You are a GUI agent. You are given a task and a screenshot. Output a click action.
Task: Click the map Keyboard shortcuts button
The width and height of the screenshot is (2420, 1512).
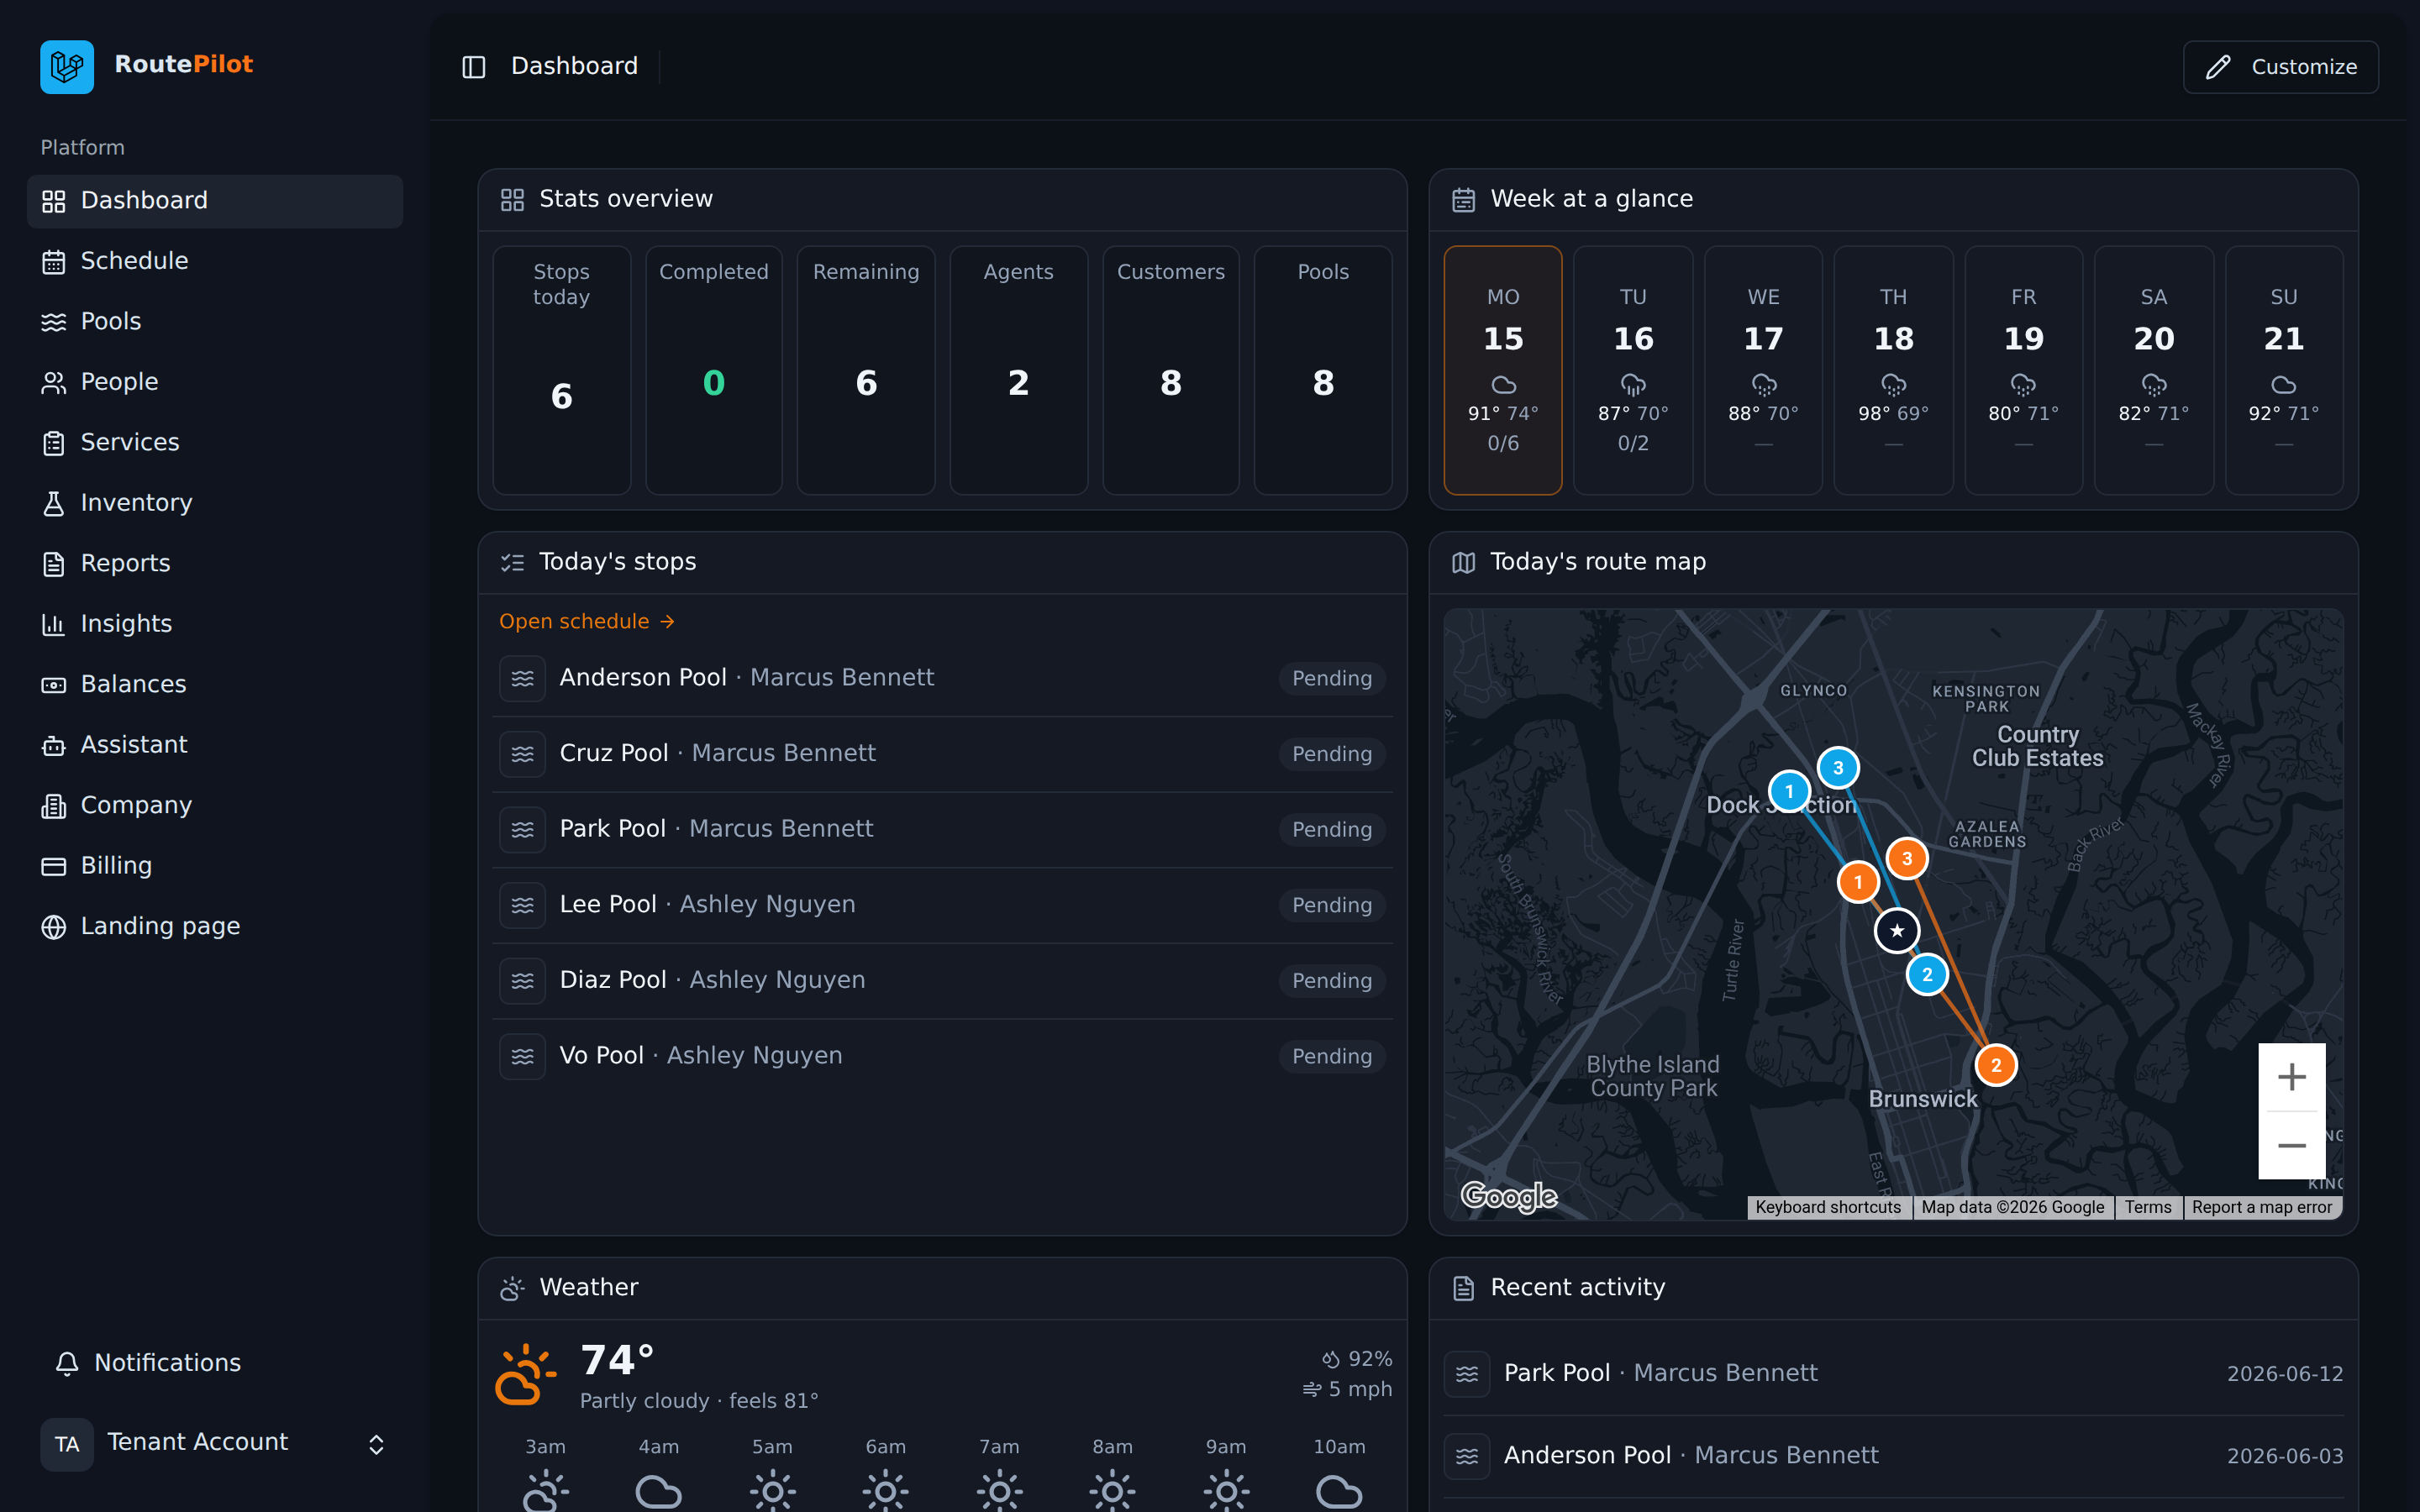(x=1828, y=1208)
